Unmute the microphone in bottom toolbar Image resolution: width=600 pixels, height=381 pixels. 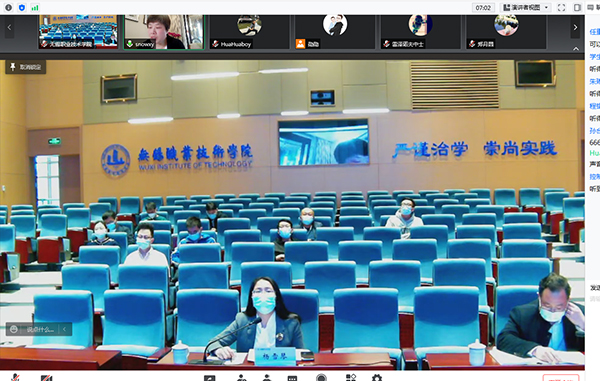pos(15,377)
